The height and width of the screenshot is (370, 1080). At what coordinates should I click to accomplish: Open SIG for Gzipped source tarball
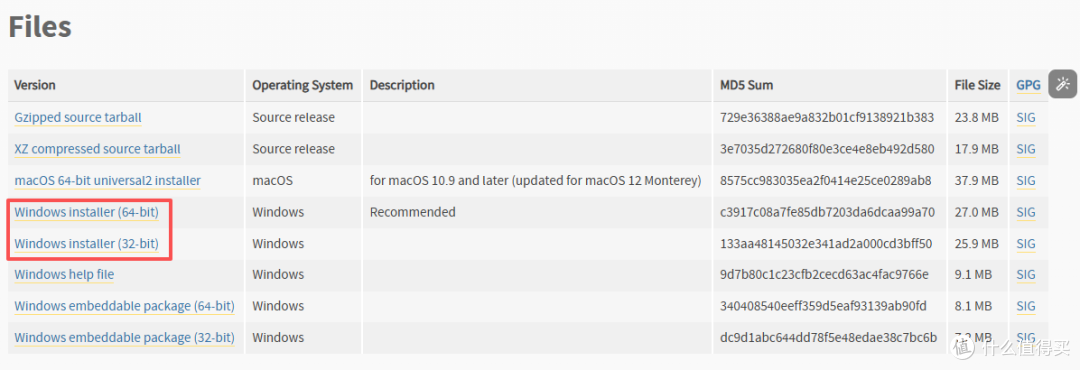(x=1026, y=118)
